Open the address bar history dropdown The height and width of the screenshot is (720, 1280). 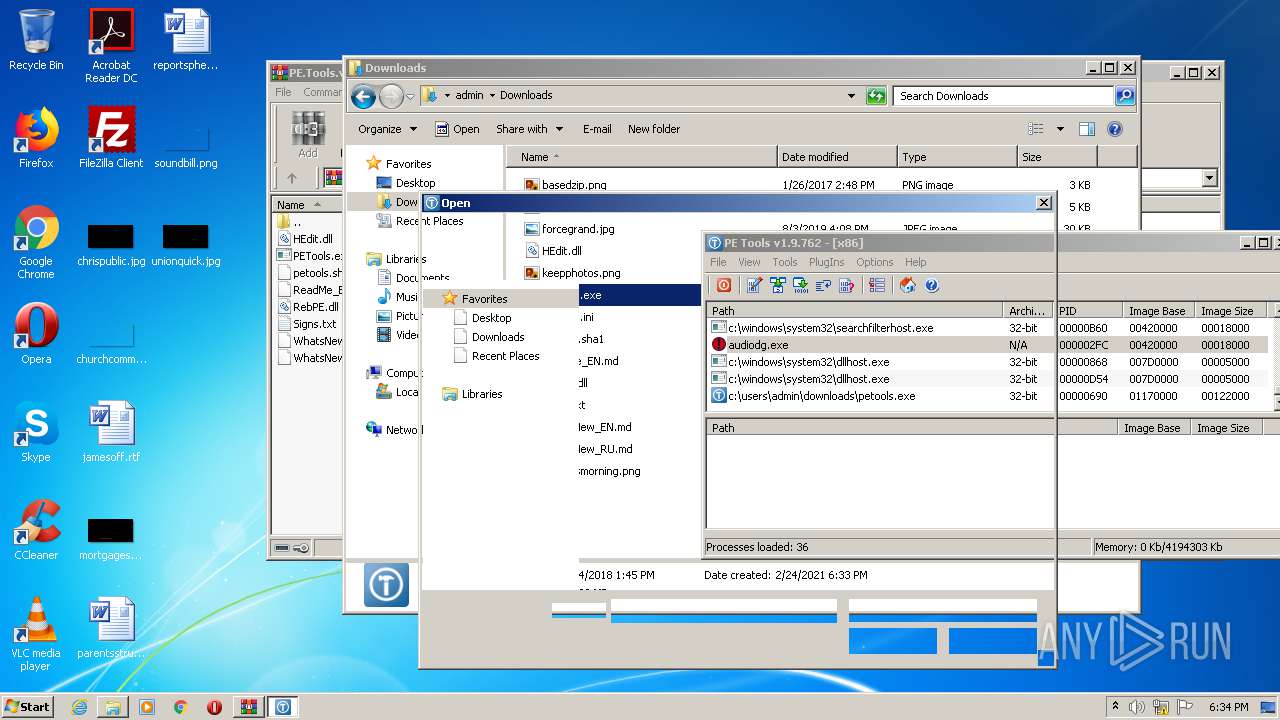point(851,96)
